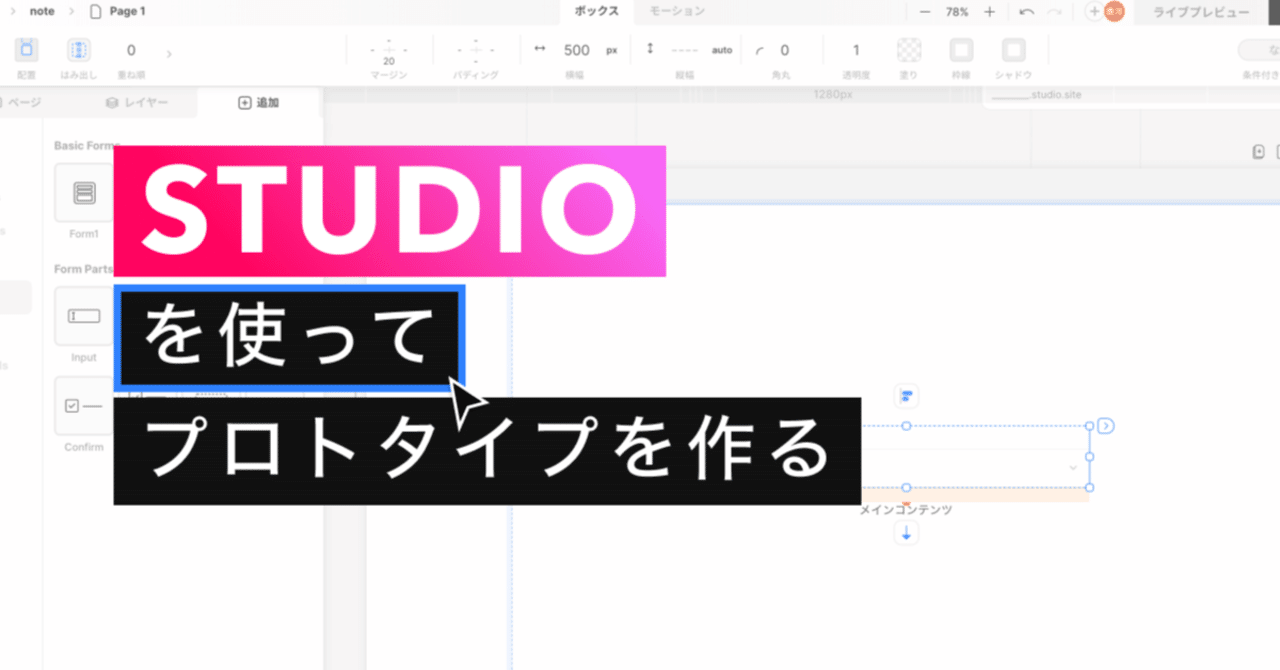Screen dimensions: 1280x670
Task: Click the メインコンテンツ label
Action: (x=906, y=509)
